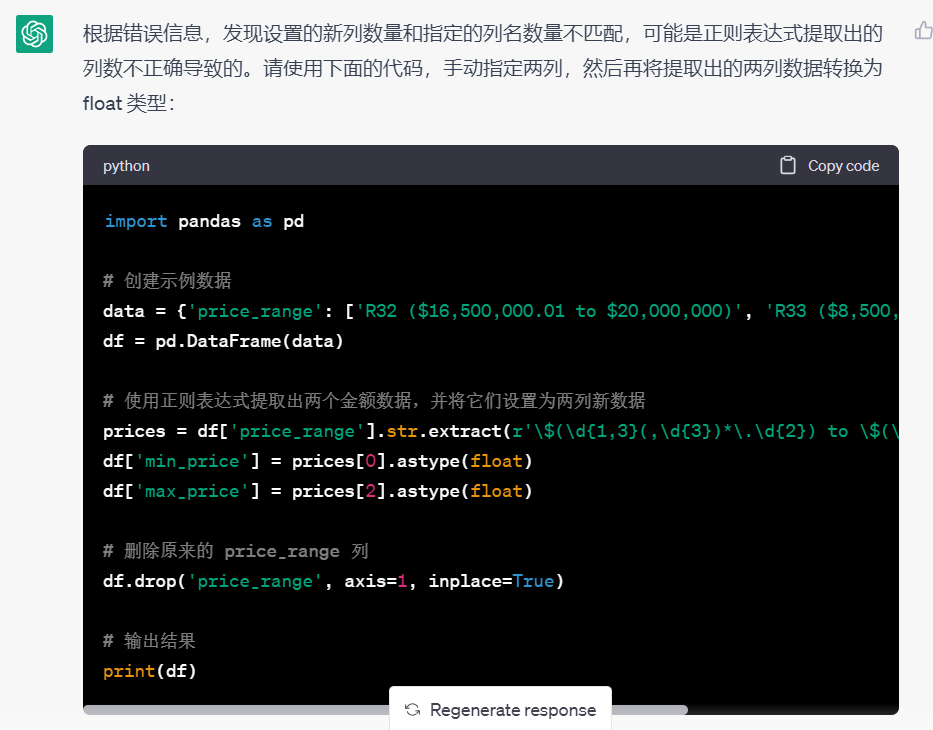
Task: Click the df.drop('price_range' line
Action: point(333,581)
